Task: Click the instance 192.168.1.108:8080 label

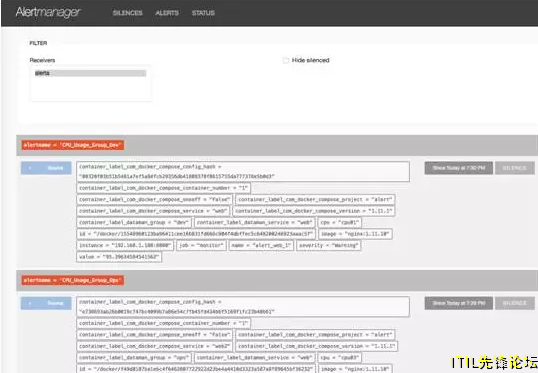Action: 125,245
